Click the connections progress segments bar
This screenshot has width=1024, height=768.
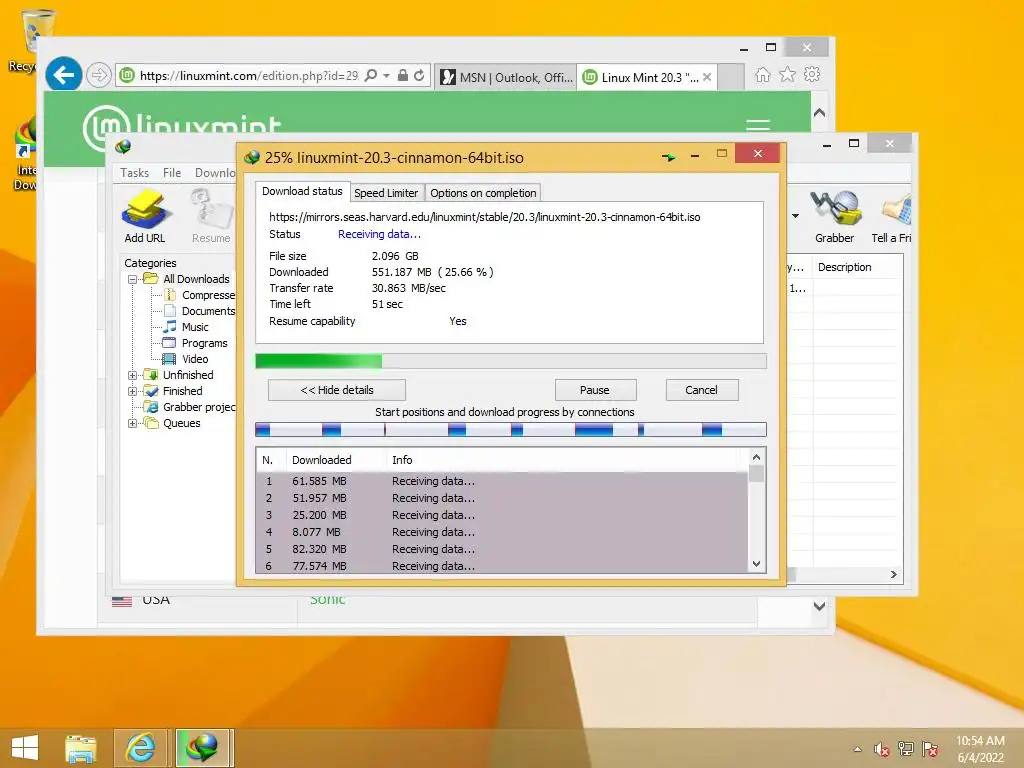[511, 429]
